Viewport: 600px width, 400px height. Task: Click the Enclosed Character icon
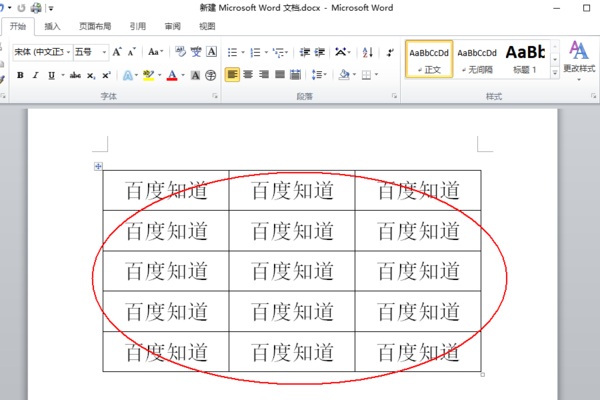pos(210,75)
